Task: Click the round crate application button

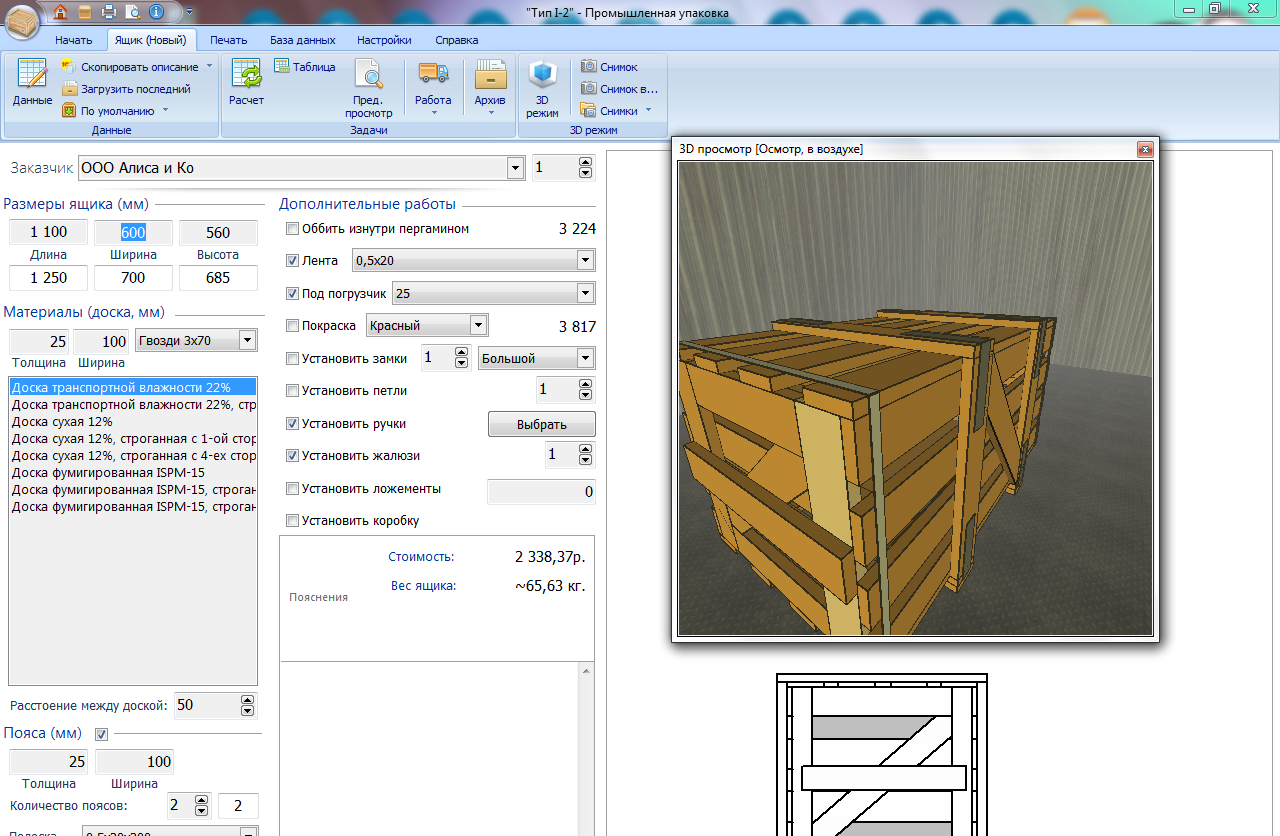Action: point(24,20)
